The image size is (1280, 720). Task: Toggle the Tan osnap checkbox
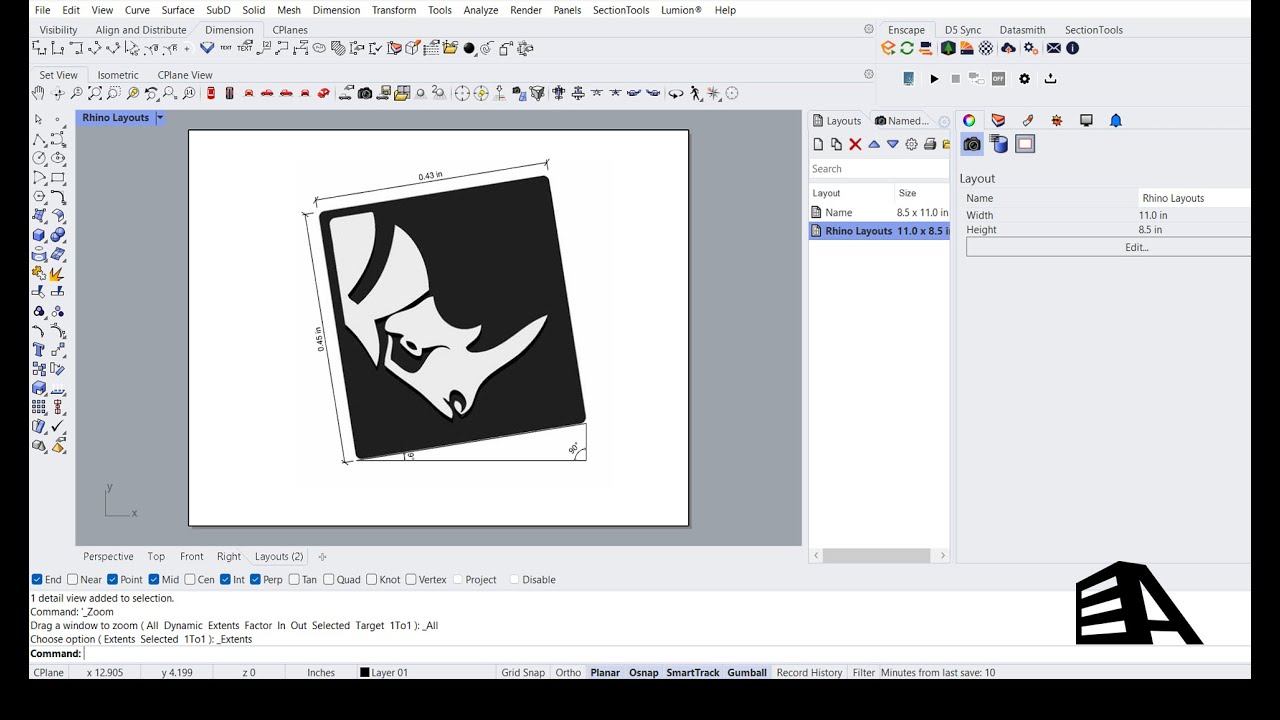point(294,580)
